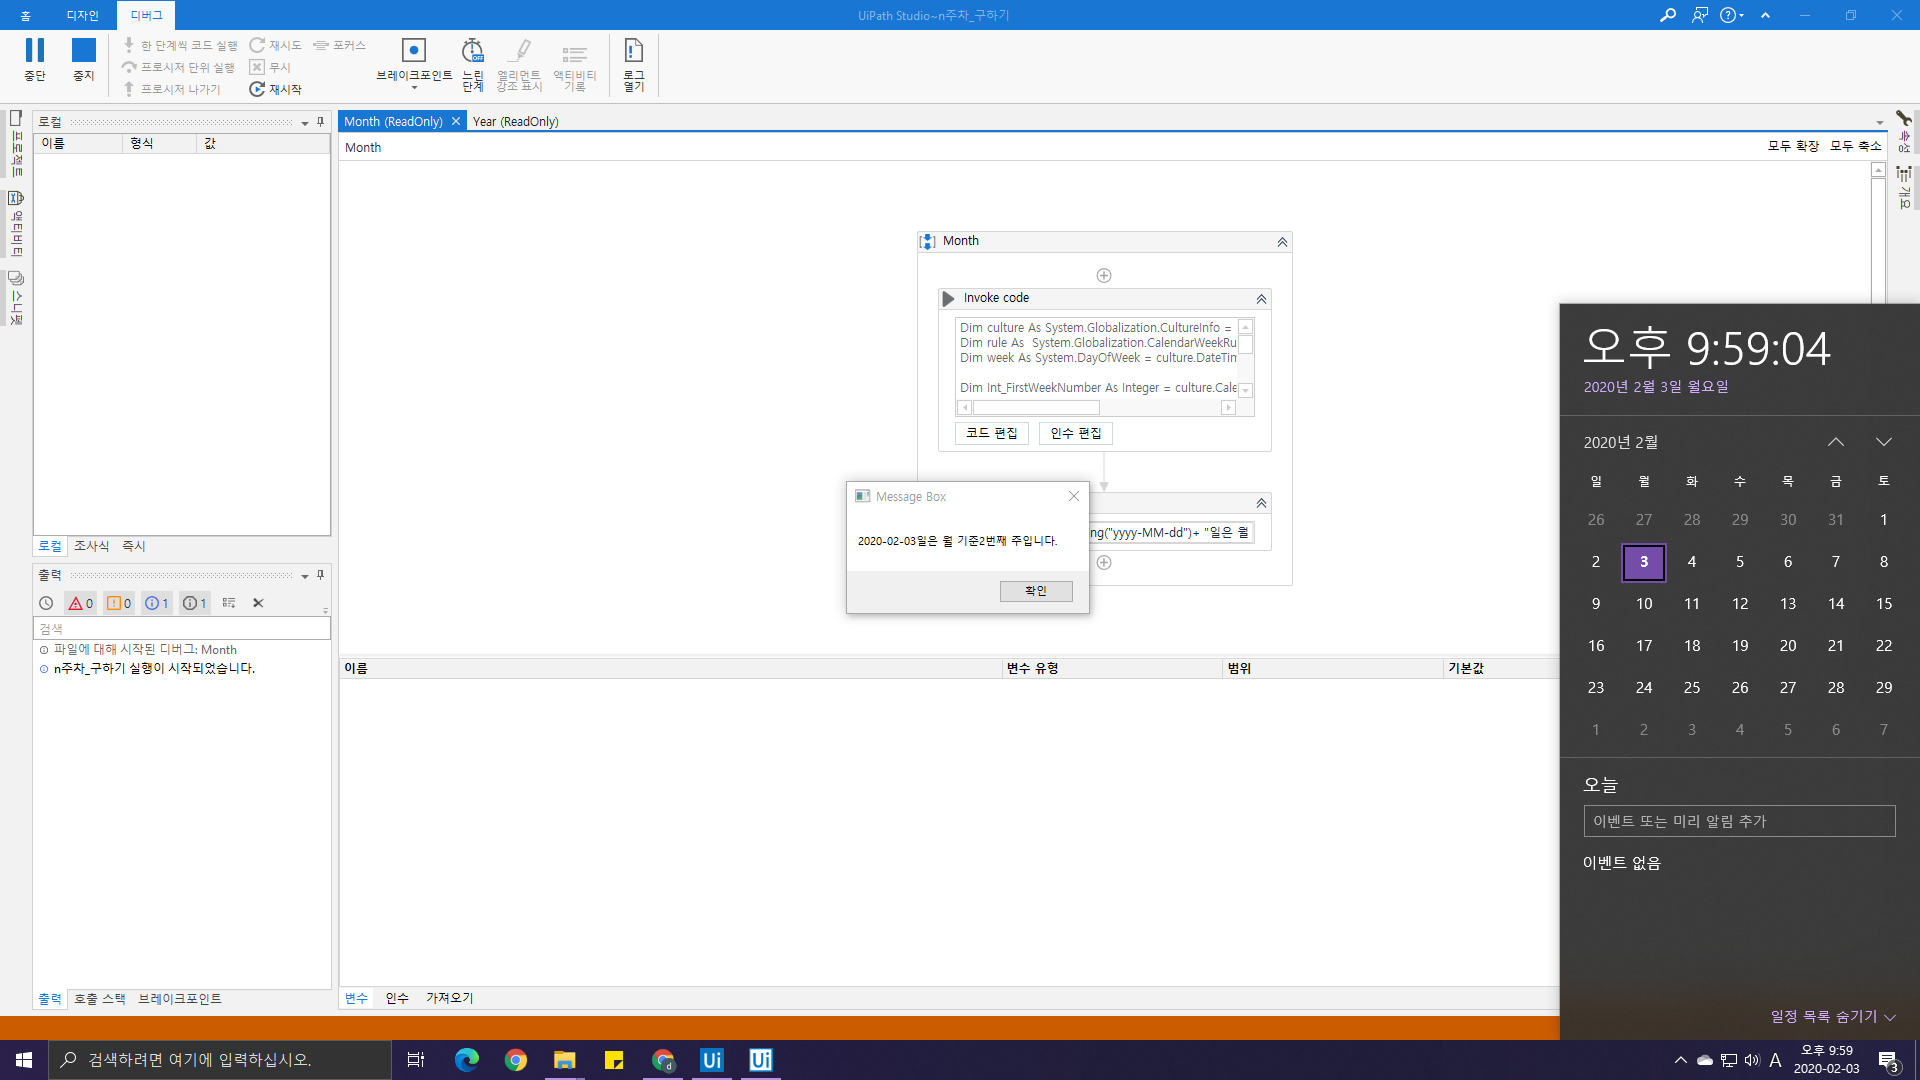Viewport: 1920px width, 1080px height.
Task: Toggle warning message filter in output panel
Action: click(x=119, y=603)
